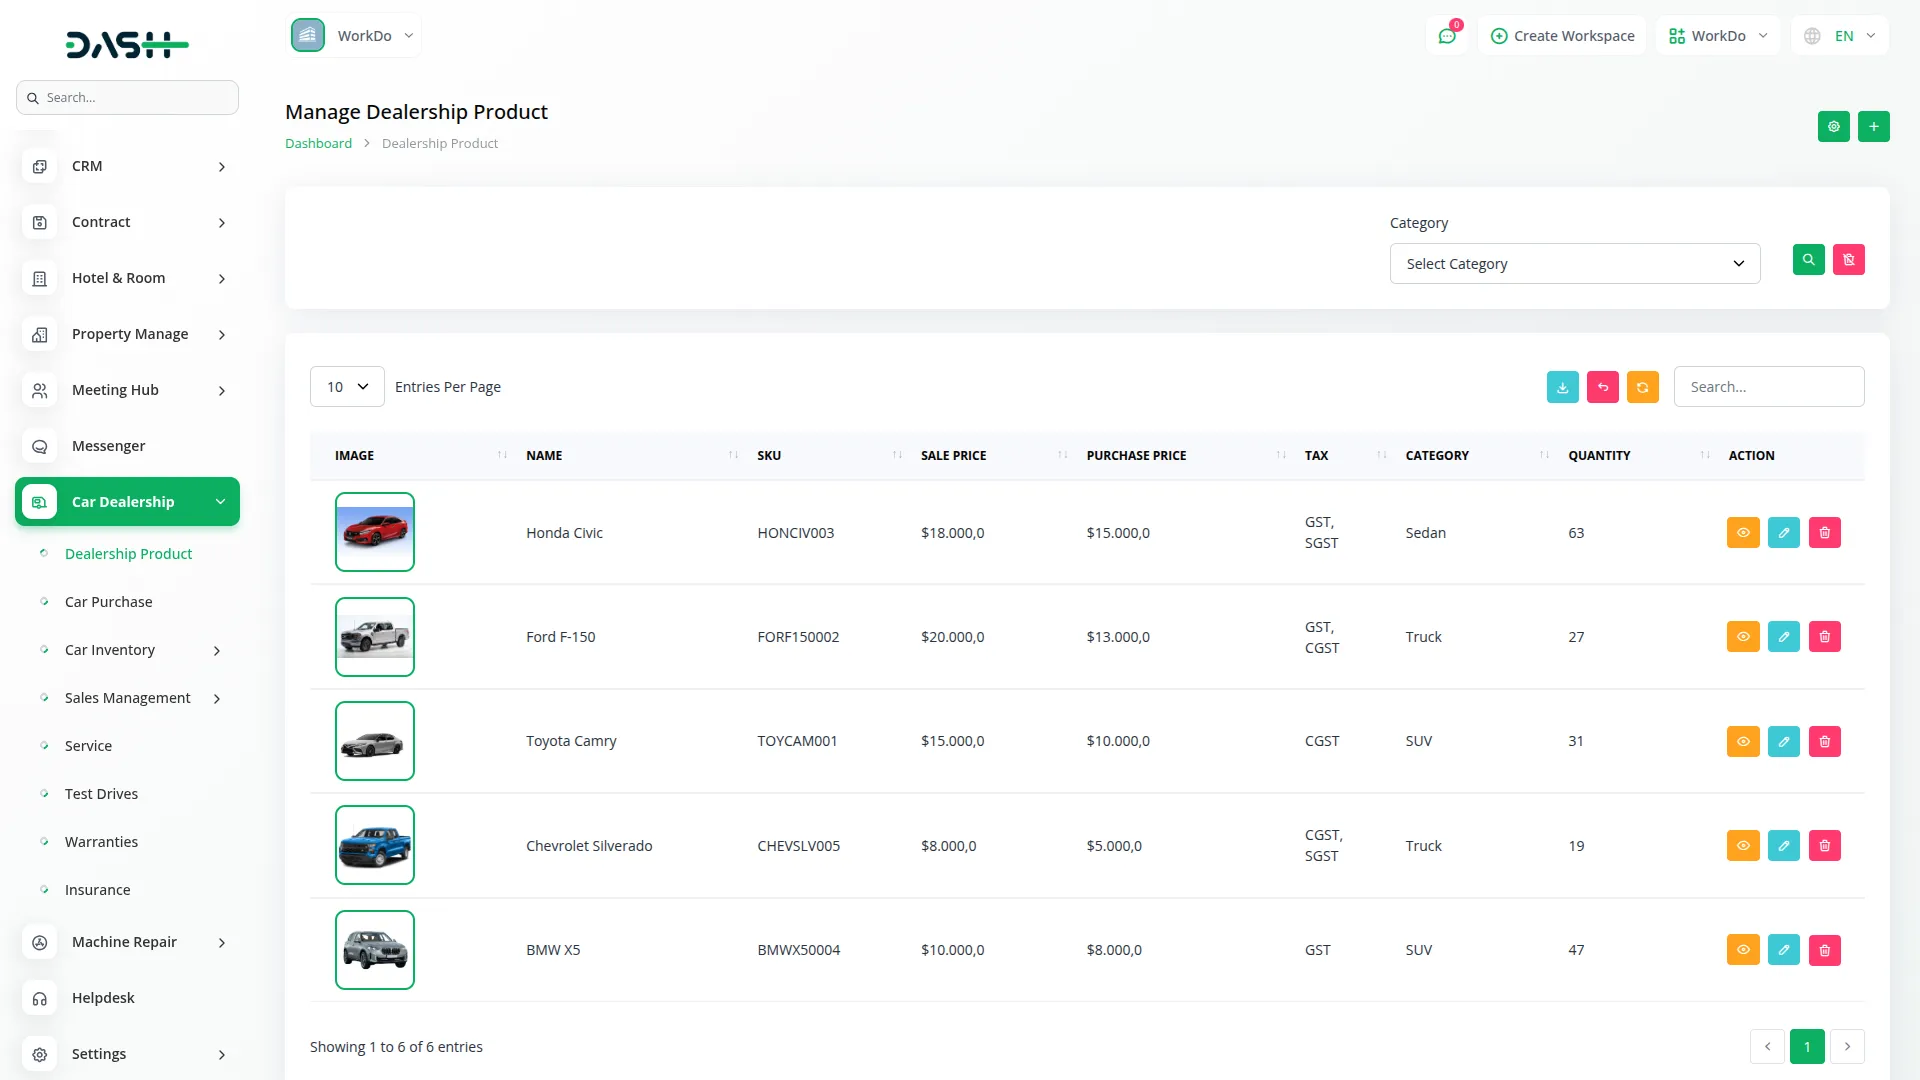1920x1080 pixels.
Task: Click the green plus add product button
Action: coord(1873,127)
